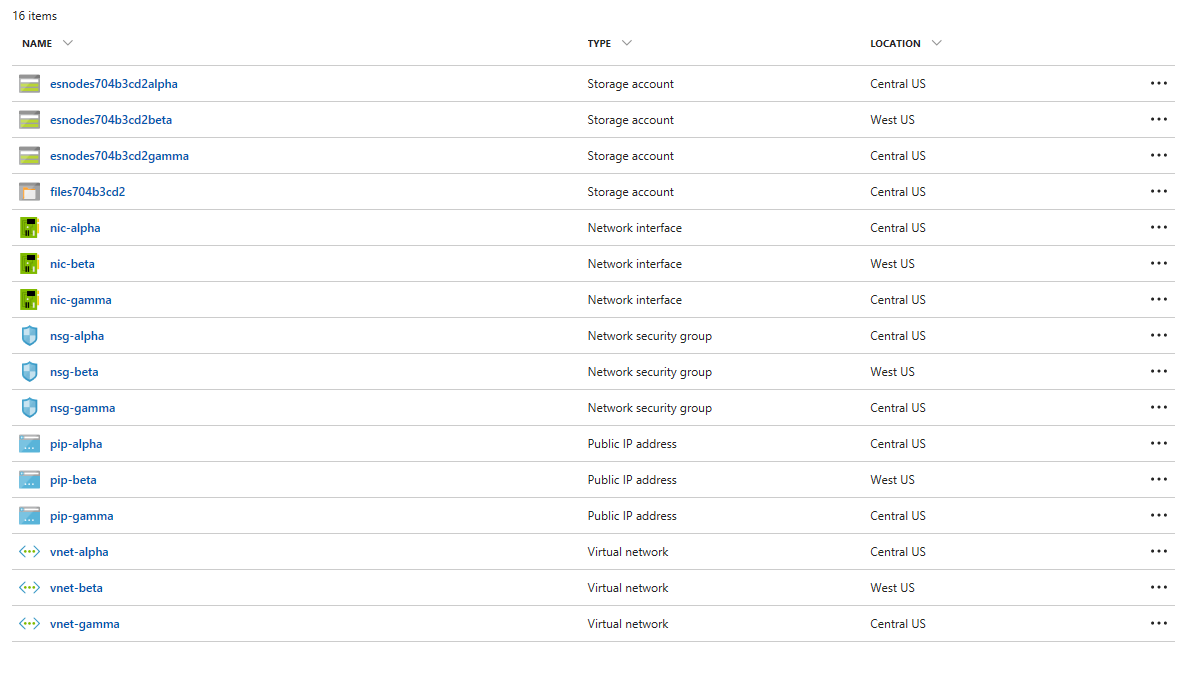Open the pip-alpha public IP link
The height and width of the screenshot is (680, 1193).
[76, 444]
